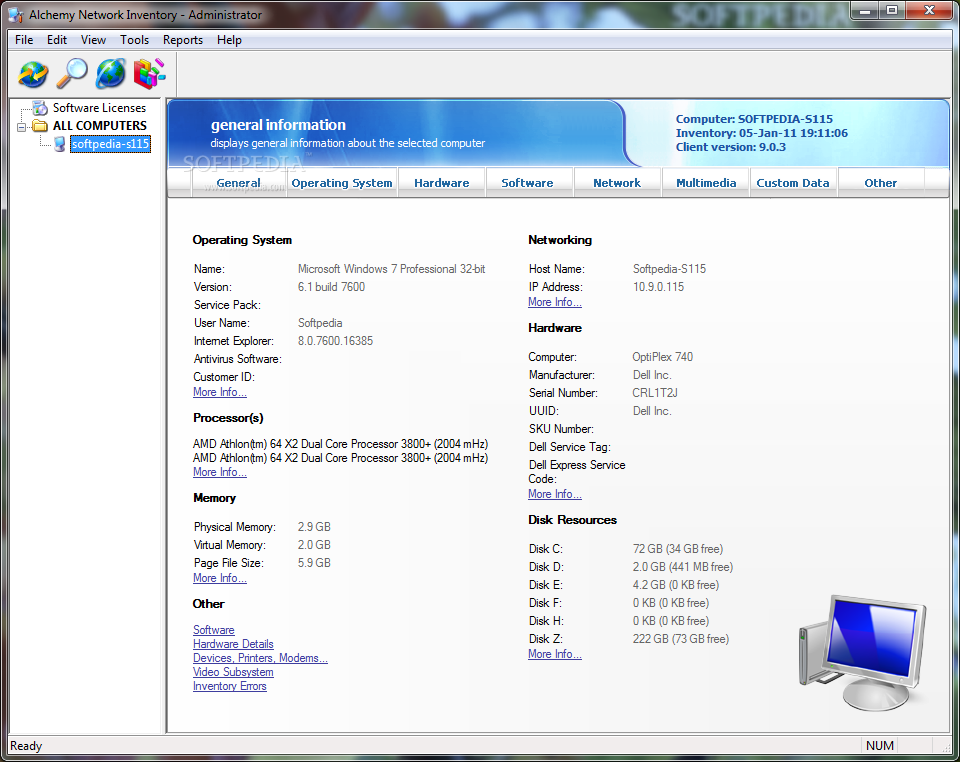Open the Help menu
The width and height of the screenshot is (960, 762).
click(x=229, y=40)
